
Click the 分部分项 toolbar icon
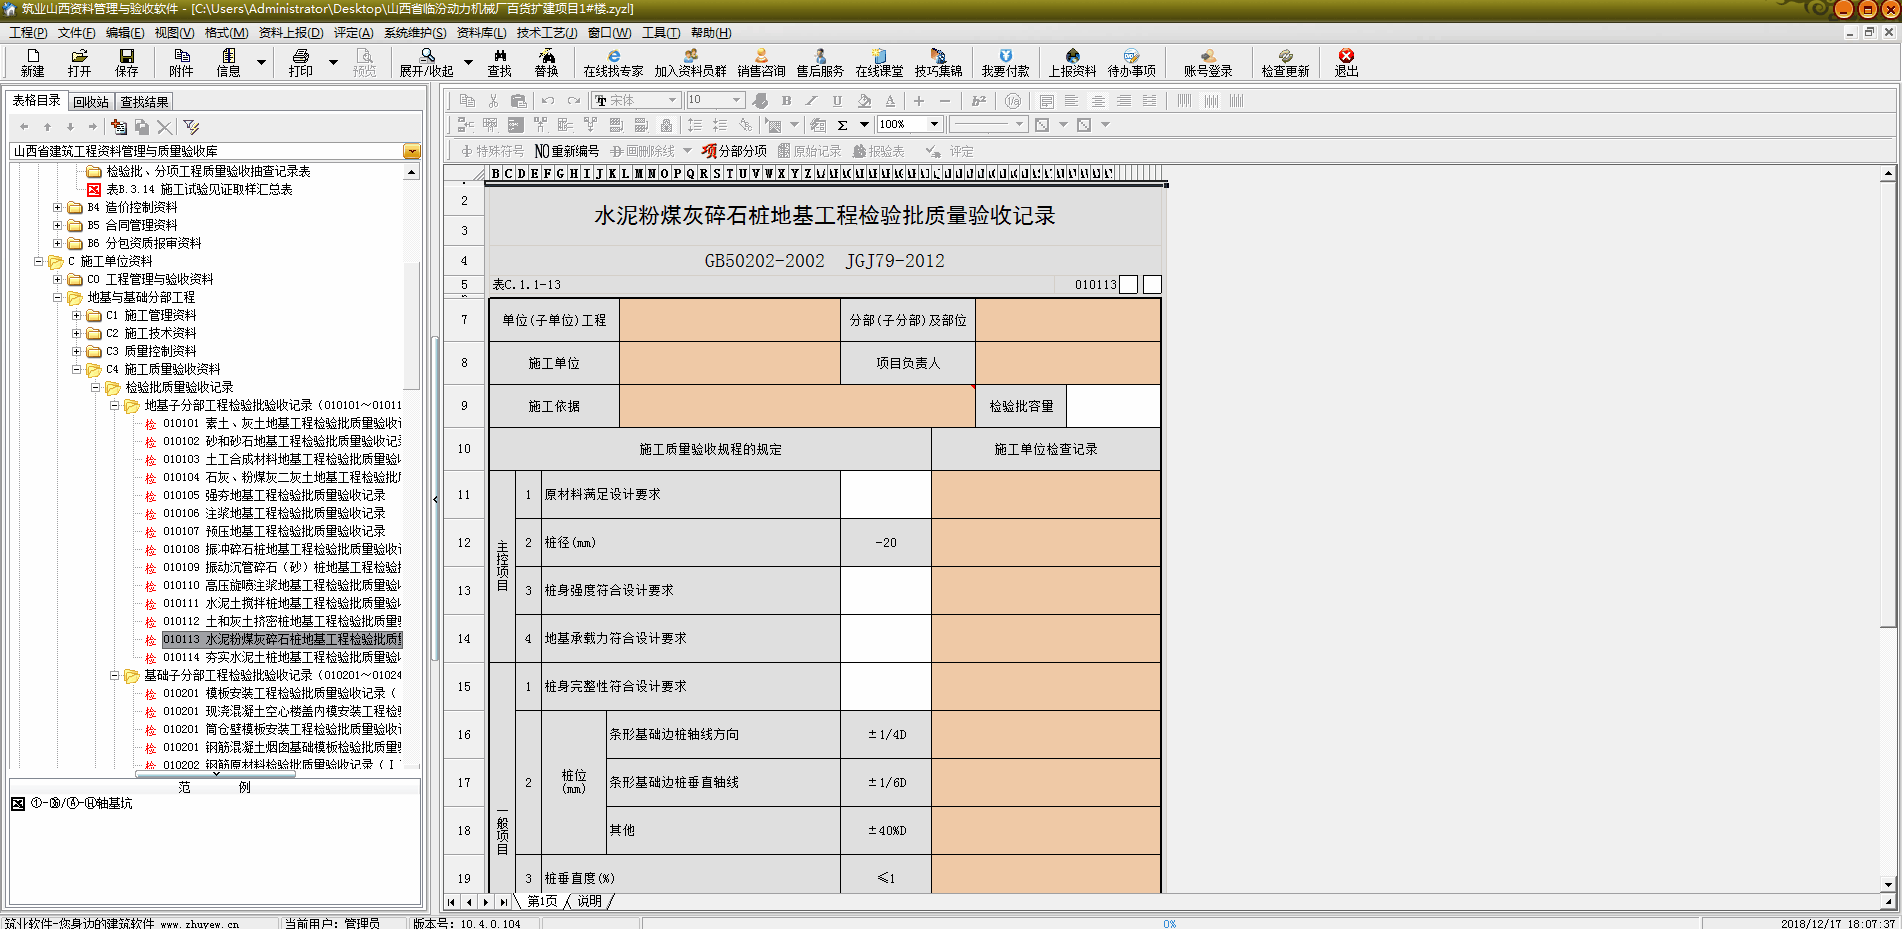[x=734, y=151]
